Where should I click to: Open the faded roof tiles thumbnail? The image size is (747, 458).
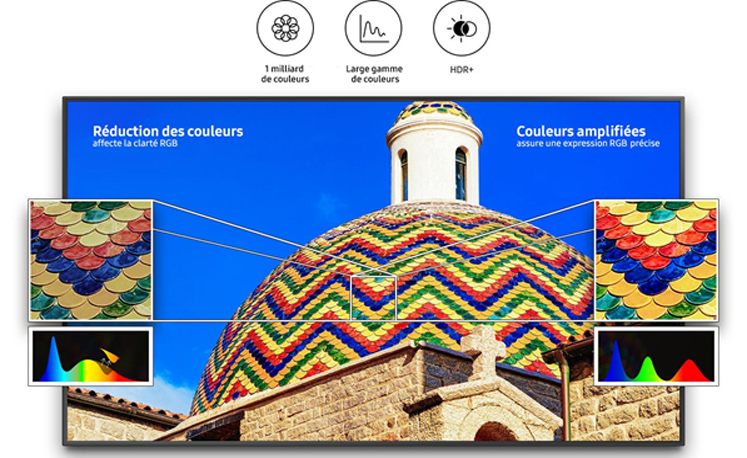(x=91, y=260)
